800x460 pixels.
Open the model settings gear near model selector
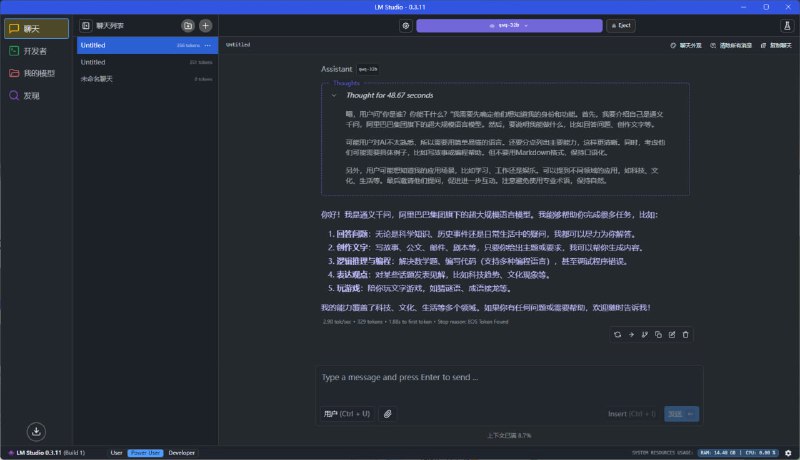coord(406,25)
